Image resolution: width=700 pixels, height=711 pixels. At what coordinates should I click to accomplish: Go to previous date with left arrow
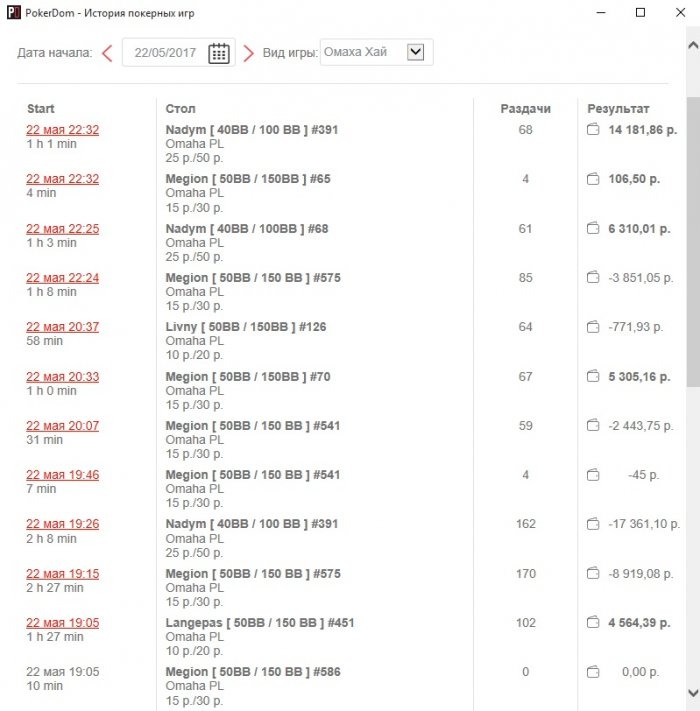point(107,53)
